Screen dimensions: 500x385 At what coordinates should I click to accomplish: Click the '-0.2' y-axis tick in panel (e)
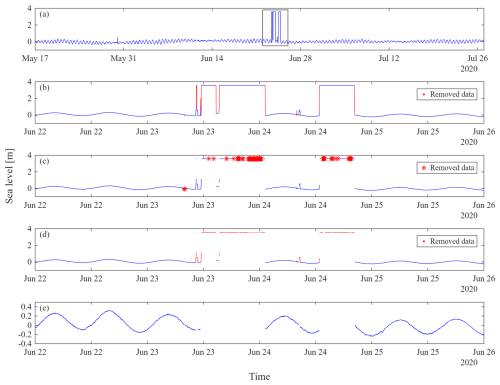tap(25, 334)
